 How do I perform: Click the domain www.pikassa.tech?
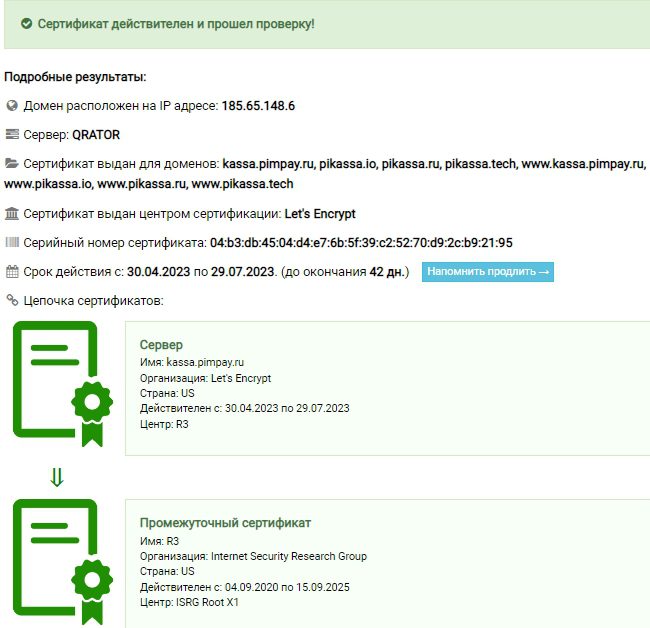tap(242, 184)
